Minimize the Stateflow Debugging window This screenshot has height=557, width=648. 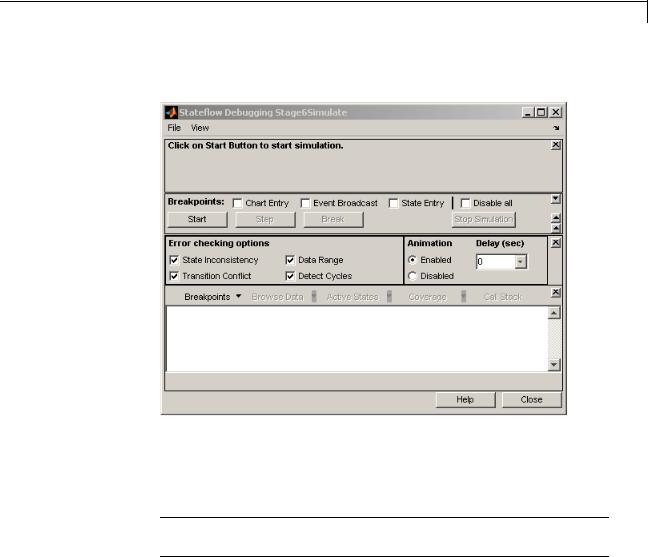527,112
